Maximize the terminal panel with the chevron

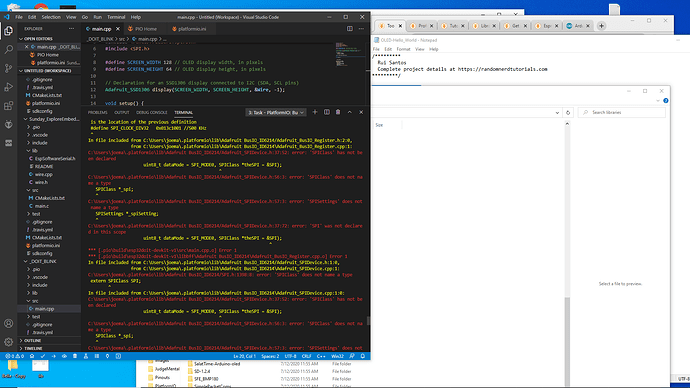(350, 112)
